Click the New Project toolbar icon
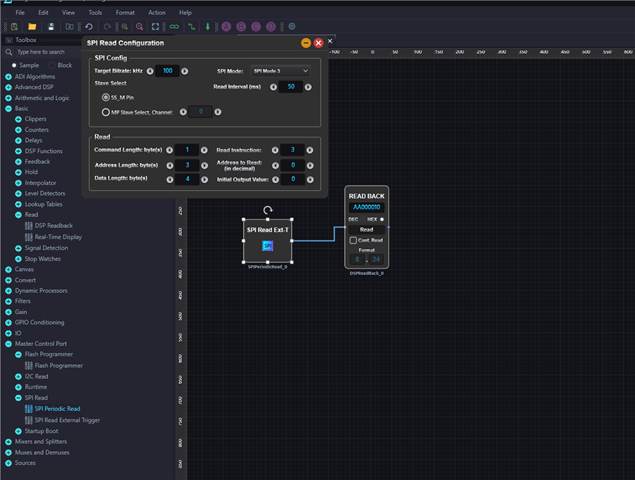635x480 pixels. (x=14, y=27)
